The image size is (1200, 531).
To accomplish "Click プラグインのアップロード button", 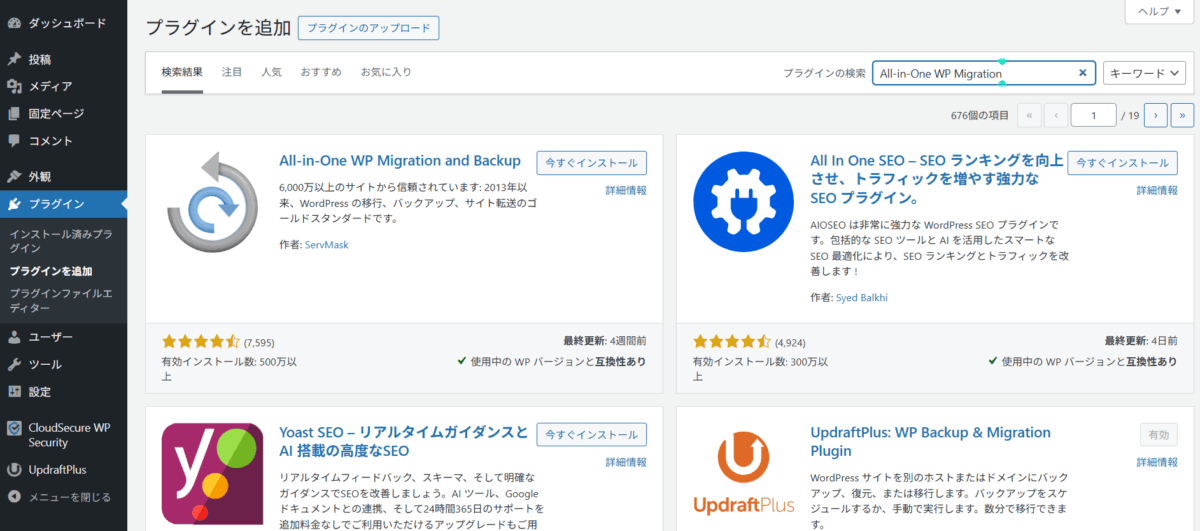I will click(368, 28).
